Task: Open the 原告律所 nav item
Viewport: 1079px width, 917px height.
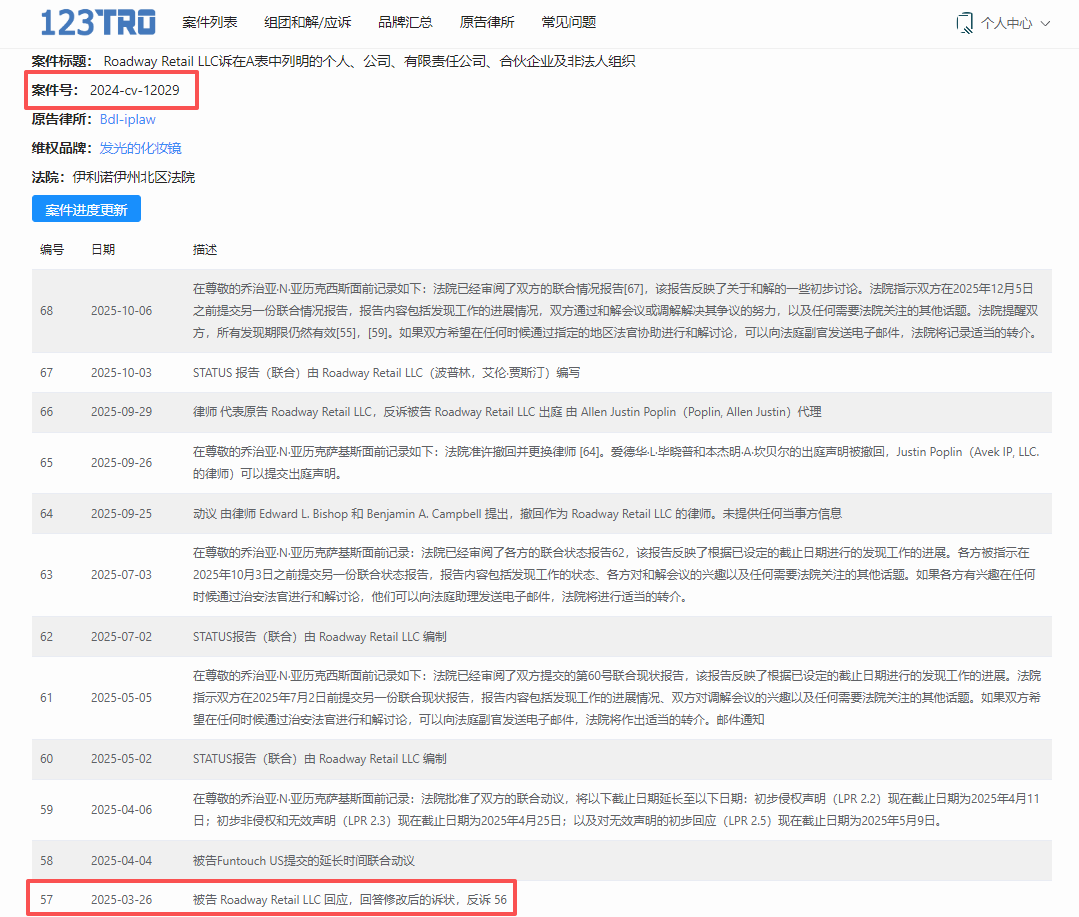Action: coord(487,22)
